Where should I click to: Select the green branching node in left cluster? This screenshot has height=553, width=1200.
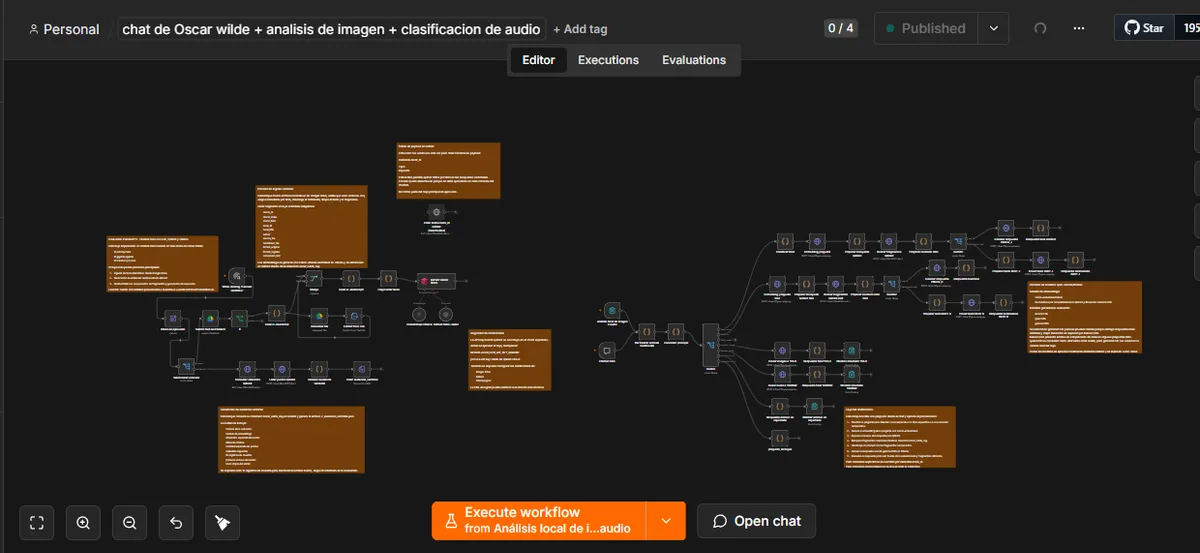point(239,318)
